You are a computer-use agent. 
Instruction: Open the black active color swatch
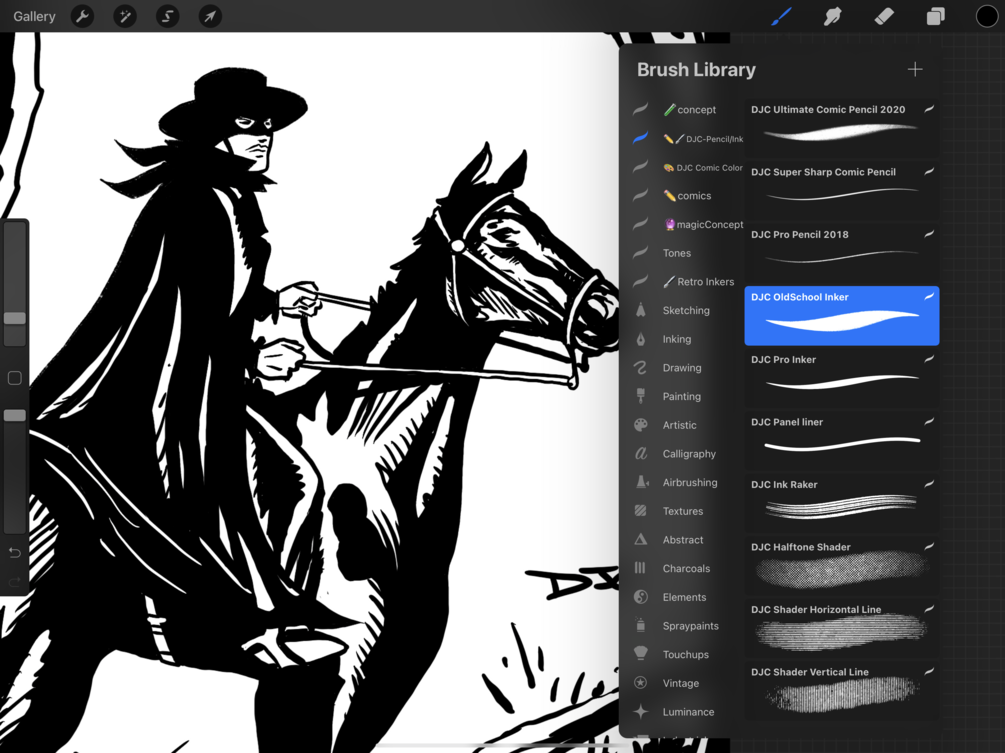click(x=986, y=16)
